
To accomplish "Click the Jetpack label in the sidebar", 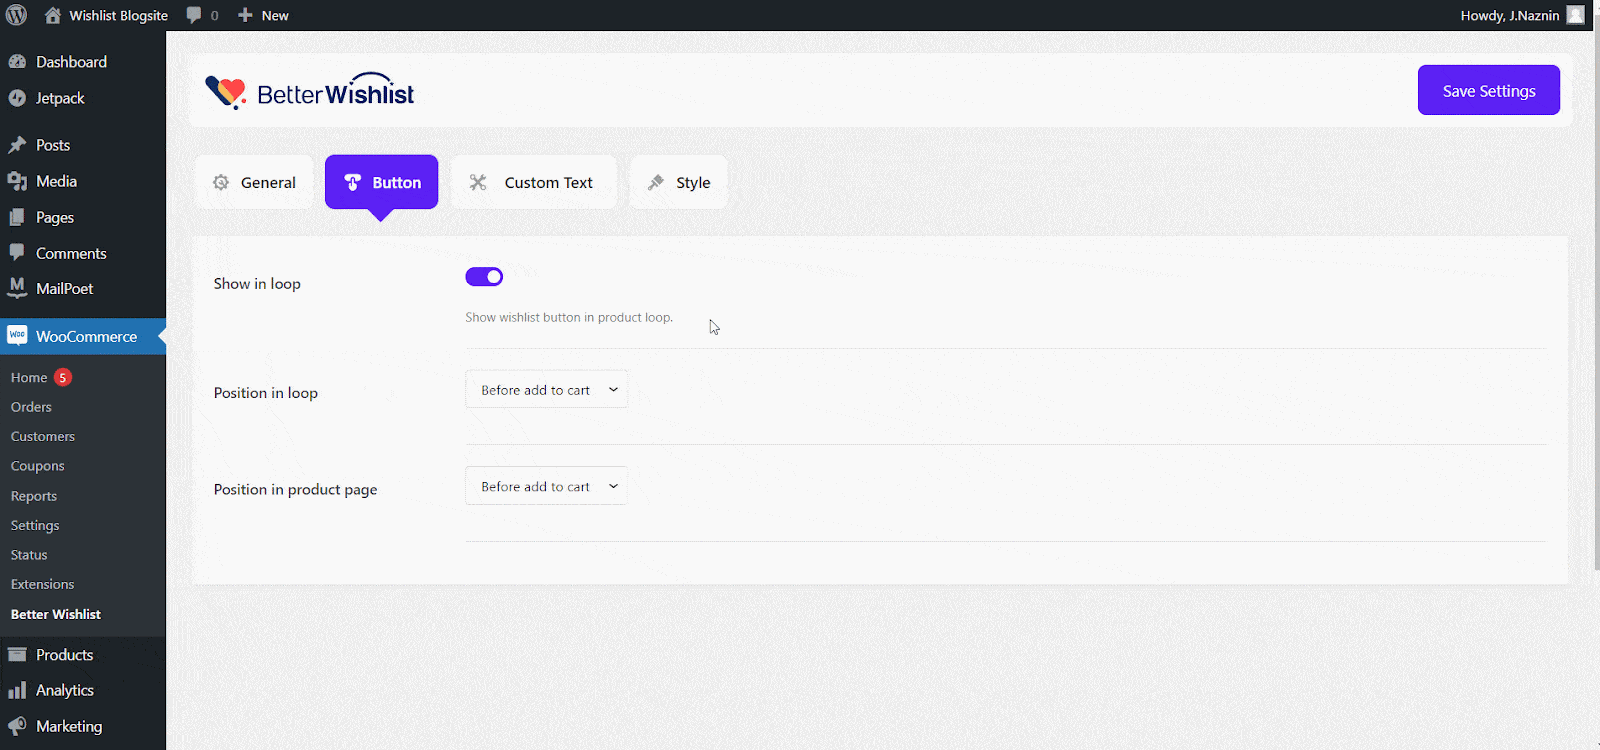I will click(60, 98).
